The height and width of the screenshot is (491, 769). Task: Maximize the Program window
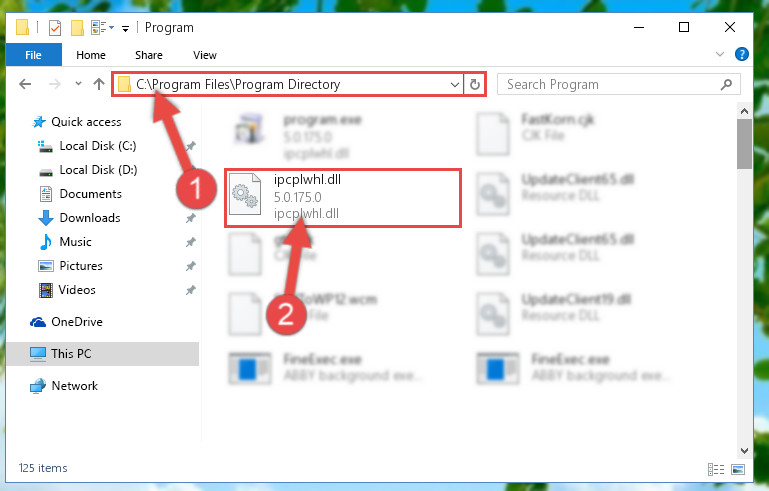pos(684,27)
